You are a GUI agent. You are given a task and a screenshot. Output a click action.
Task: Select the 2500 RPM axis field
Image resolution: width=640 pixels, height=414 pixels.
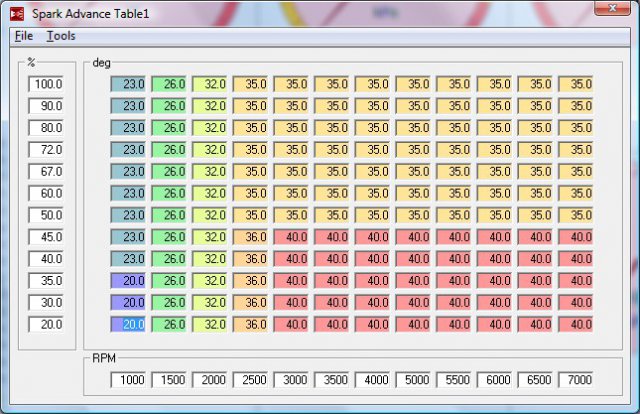(x=251, y=380)
